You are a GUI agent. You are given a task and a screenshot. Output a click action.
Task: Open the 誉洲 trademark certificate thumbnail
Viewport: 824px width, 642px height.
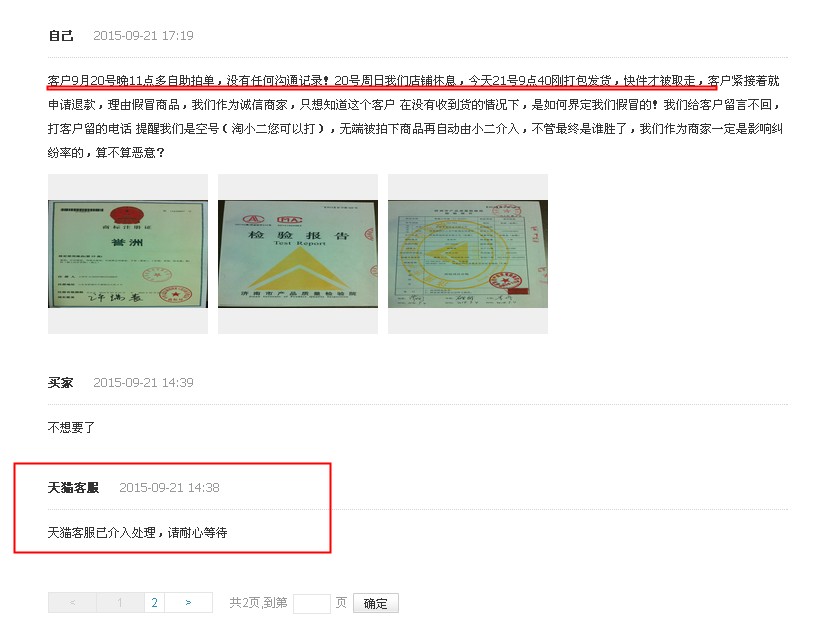point(128,254)
